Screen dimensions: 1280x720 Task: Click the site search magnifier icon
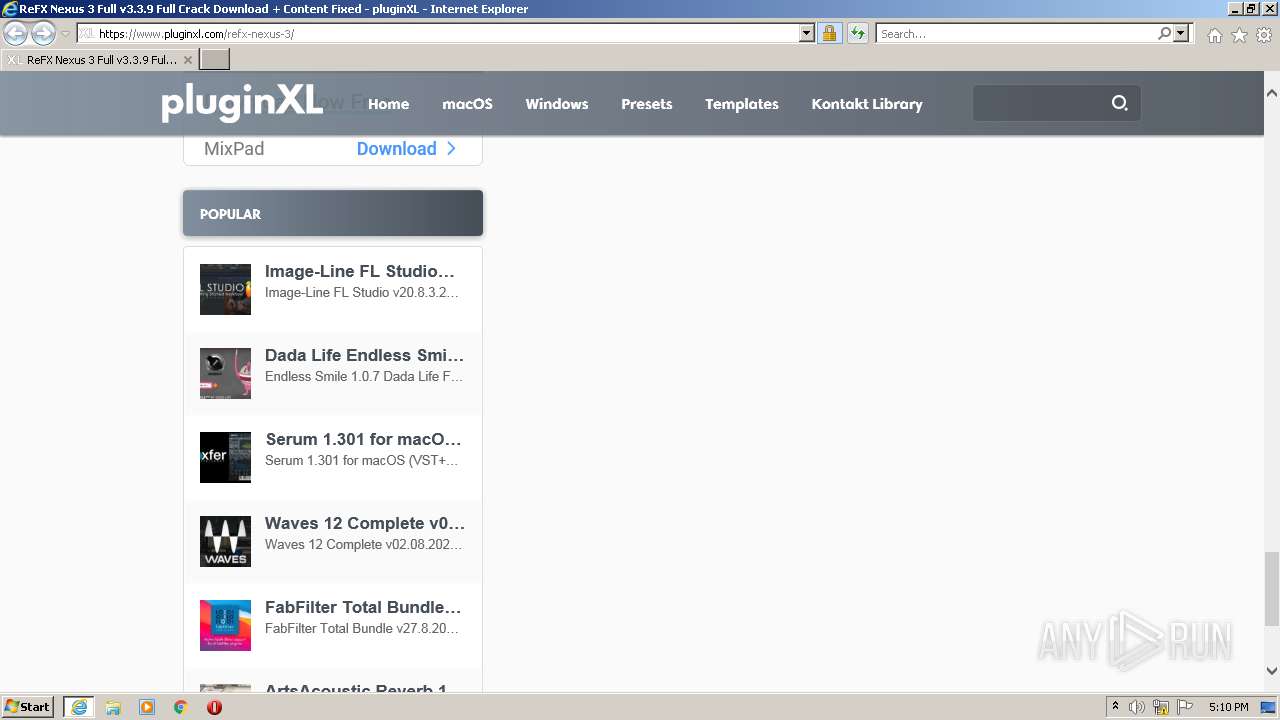click(x=1119, y=103)
